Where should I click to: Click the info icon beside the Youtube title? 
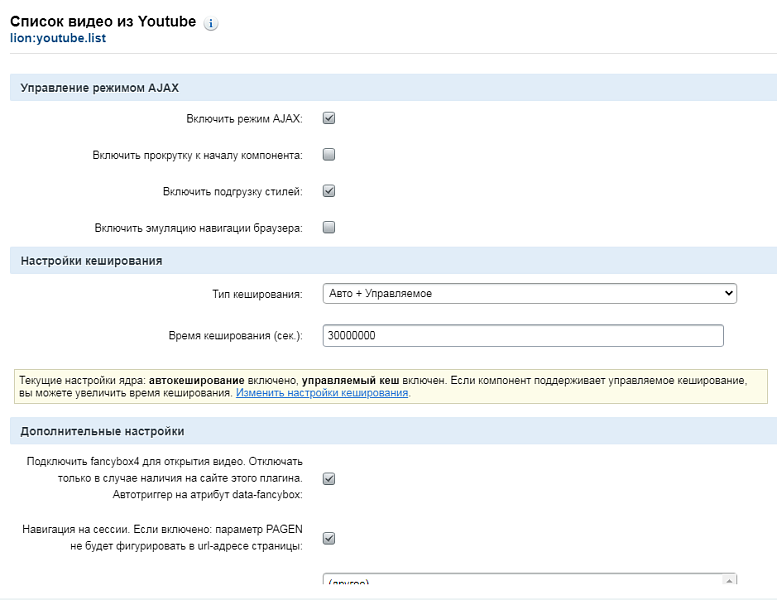211,23
